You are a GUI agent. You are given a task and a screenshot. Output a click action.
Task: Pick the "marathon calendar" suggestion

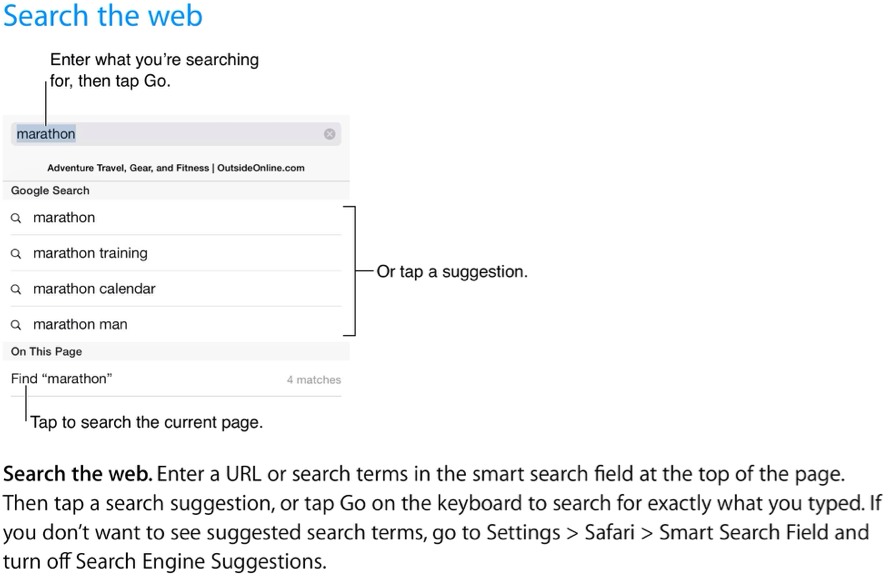coord(94,289)
